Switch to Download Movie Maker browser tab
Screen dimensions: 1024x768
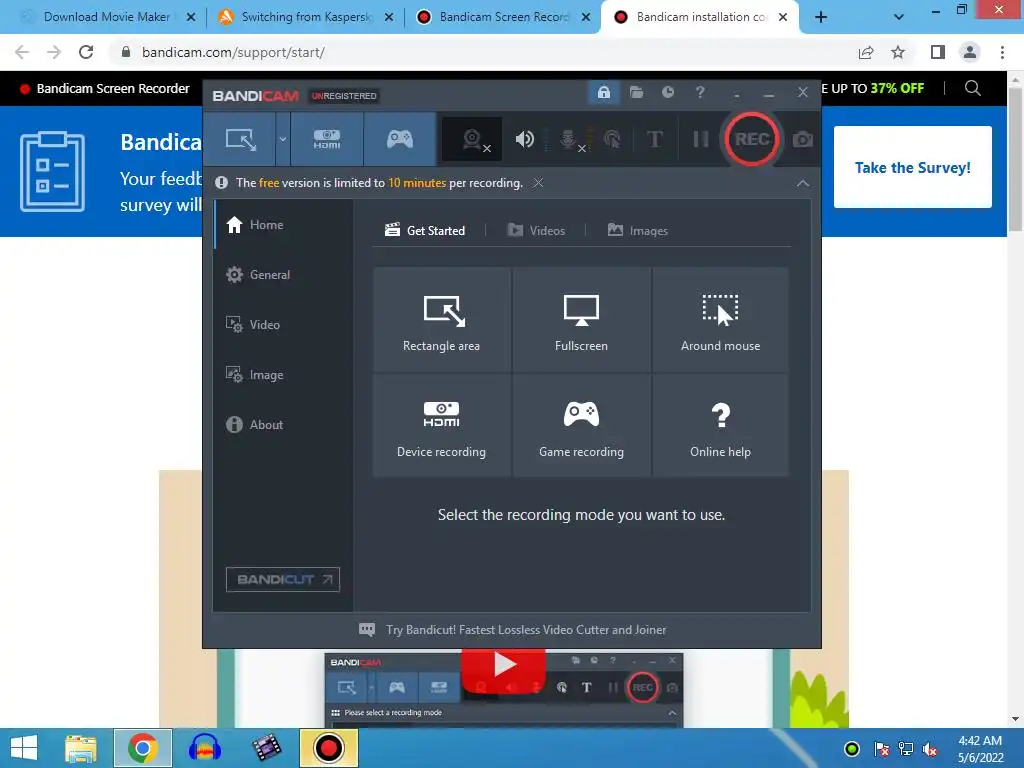pyautogui.click(x=104, y=17)
